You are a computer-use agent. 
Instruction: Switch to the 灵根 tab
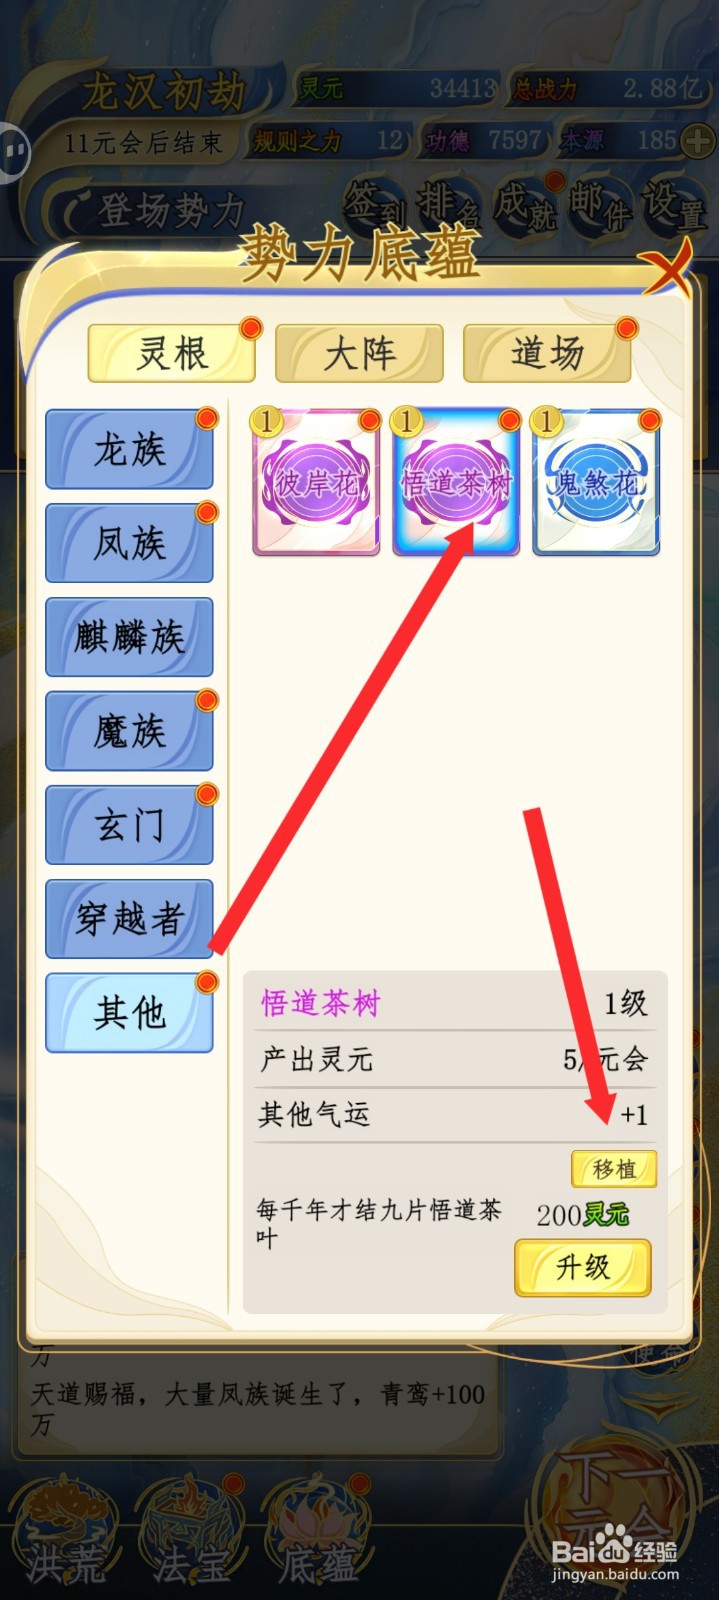pos(172,353)
